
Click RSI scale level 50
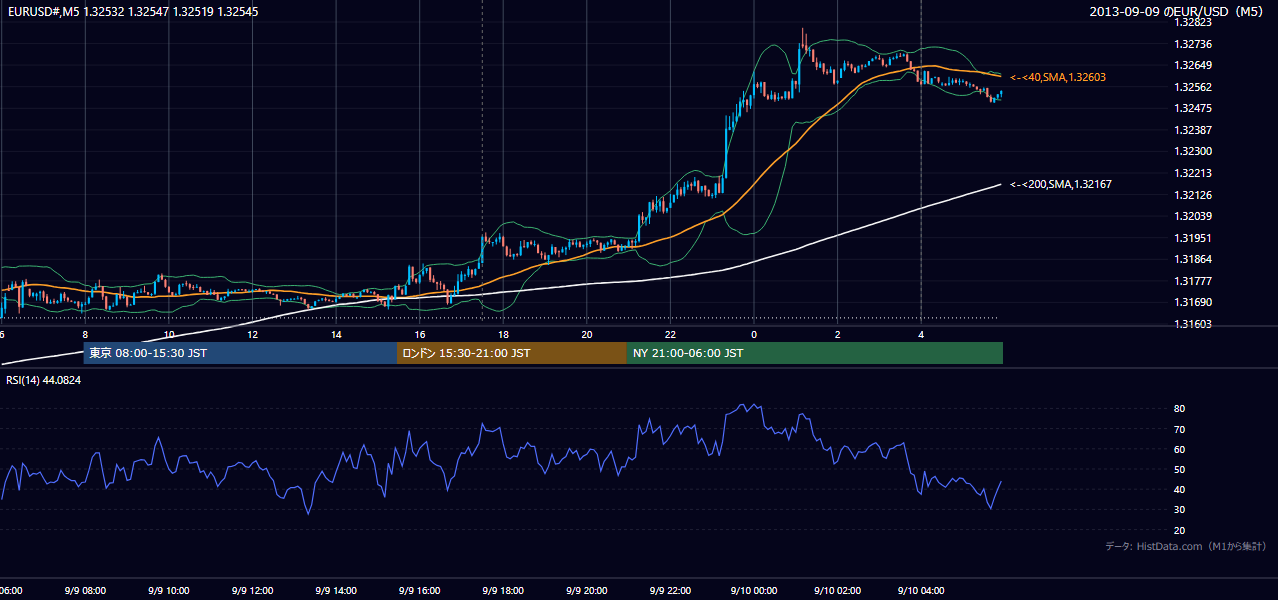click(1179, 469)
